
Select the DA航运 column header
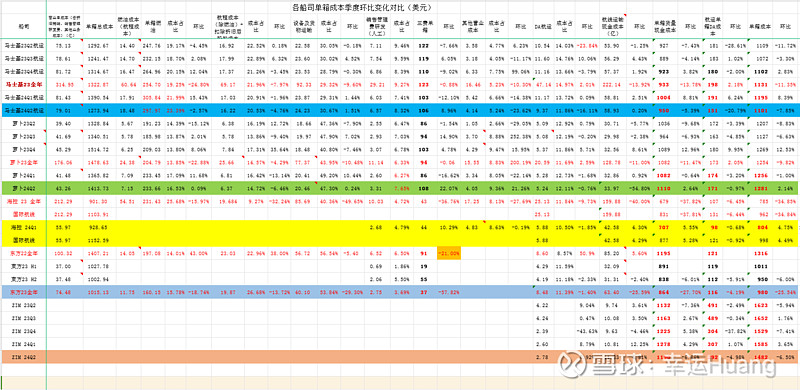pyautogui.click(x=541, y=25)
